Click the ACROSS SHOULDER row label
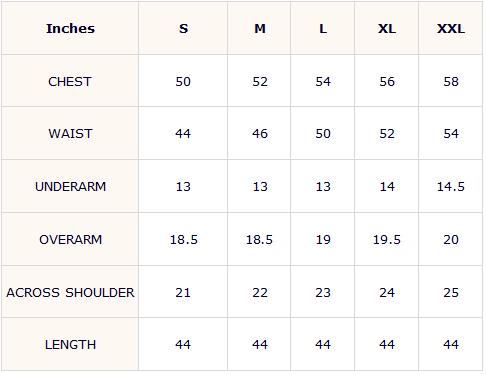 point(70,293)
